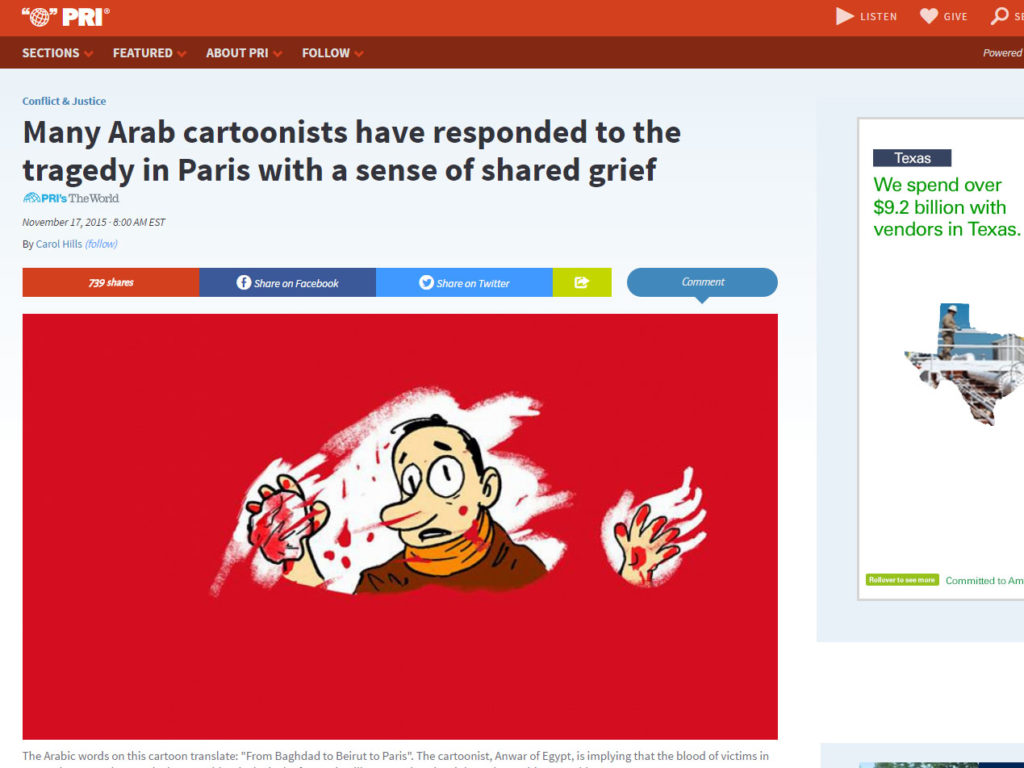
Task: Expand the About PRI dropdown arrow
Action: tap(278, 54)
